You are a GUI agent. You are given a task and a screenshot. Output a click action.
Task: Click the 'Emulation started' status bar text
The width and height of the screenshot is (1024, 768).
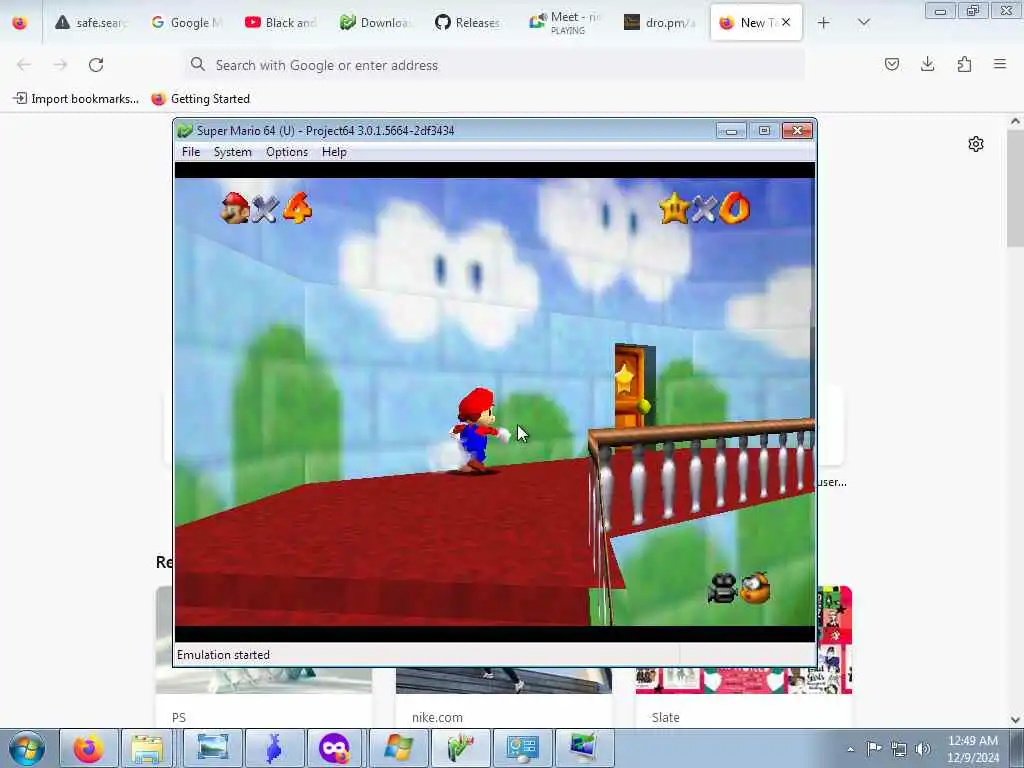223,654
